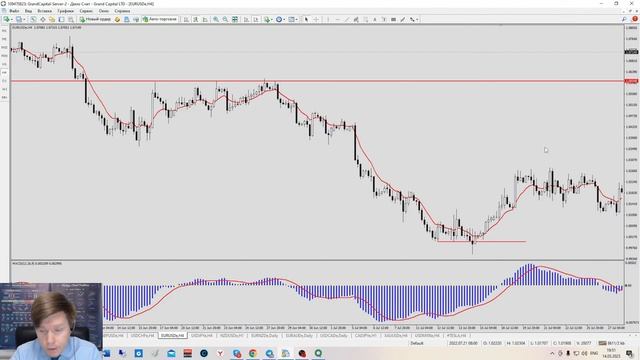Open the Файл menu

point(14,11)
